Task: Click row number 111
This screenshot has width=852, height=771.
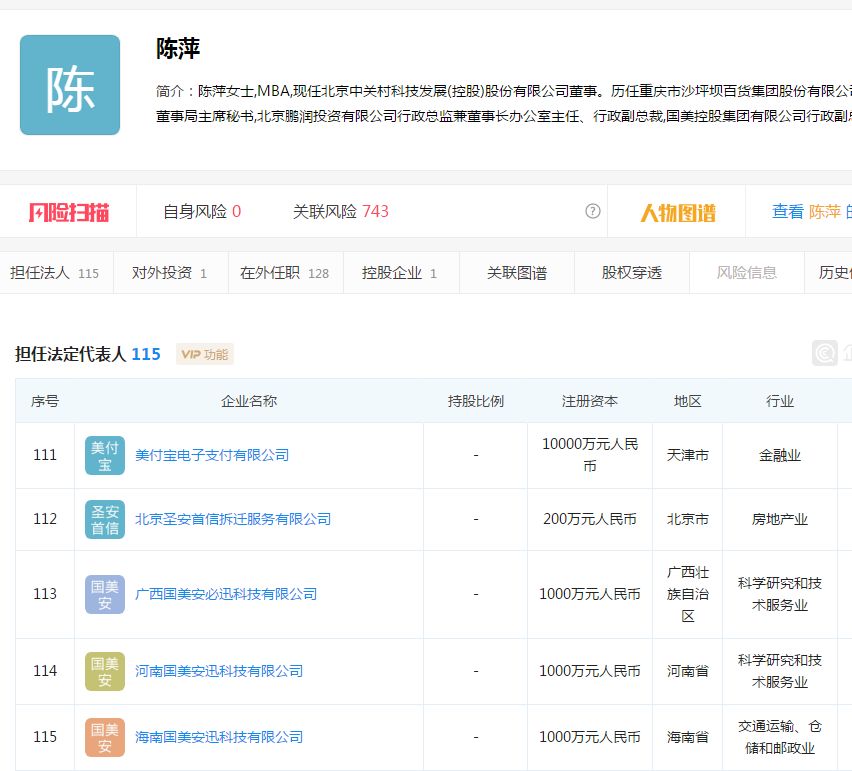Action: click(x=45, y=455)
